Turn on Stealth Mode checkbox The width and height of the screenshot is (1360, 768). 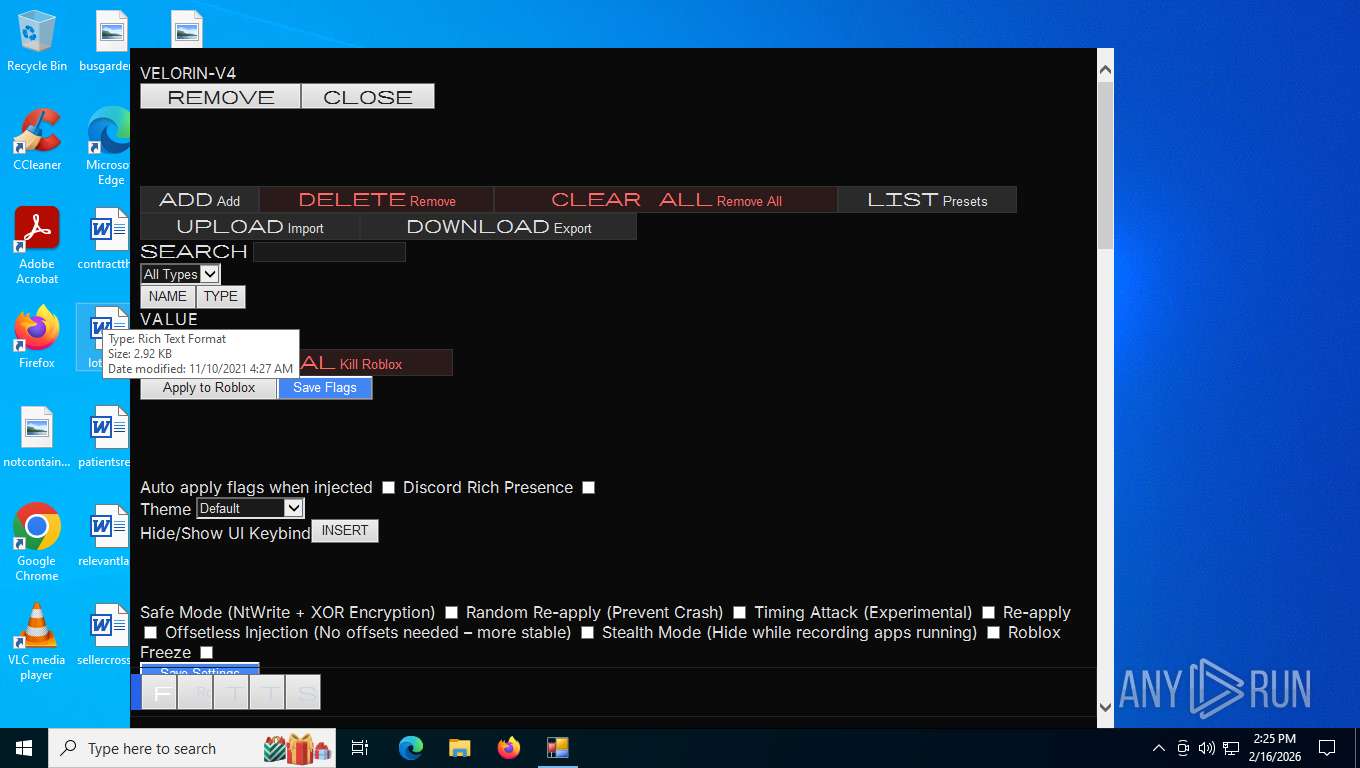tap(993, 632)
